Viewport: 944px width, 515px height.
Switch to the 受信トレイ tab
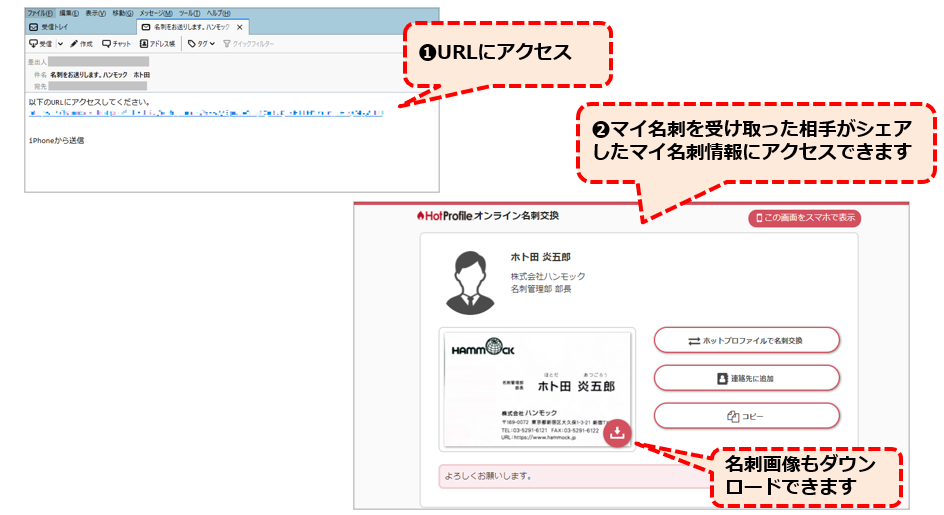(81, 27)
